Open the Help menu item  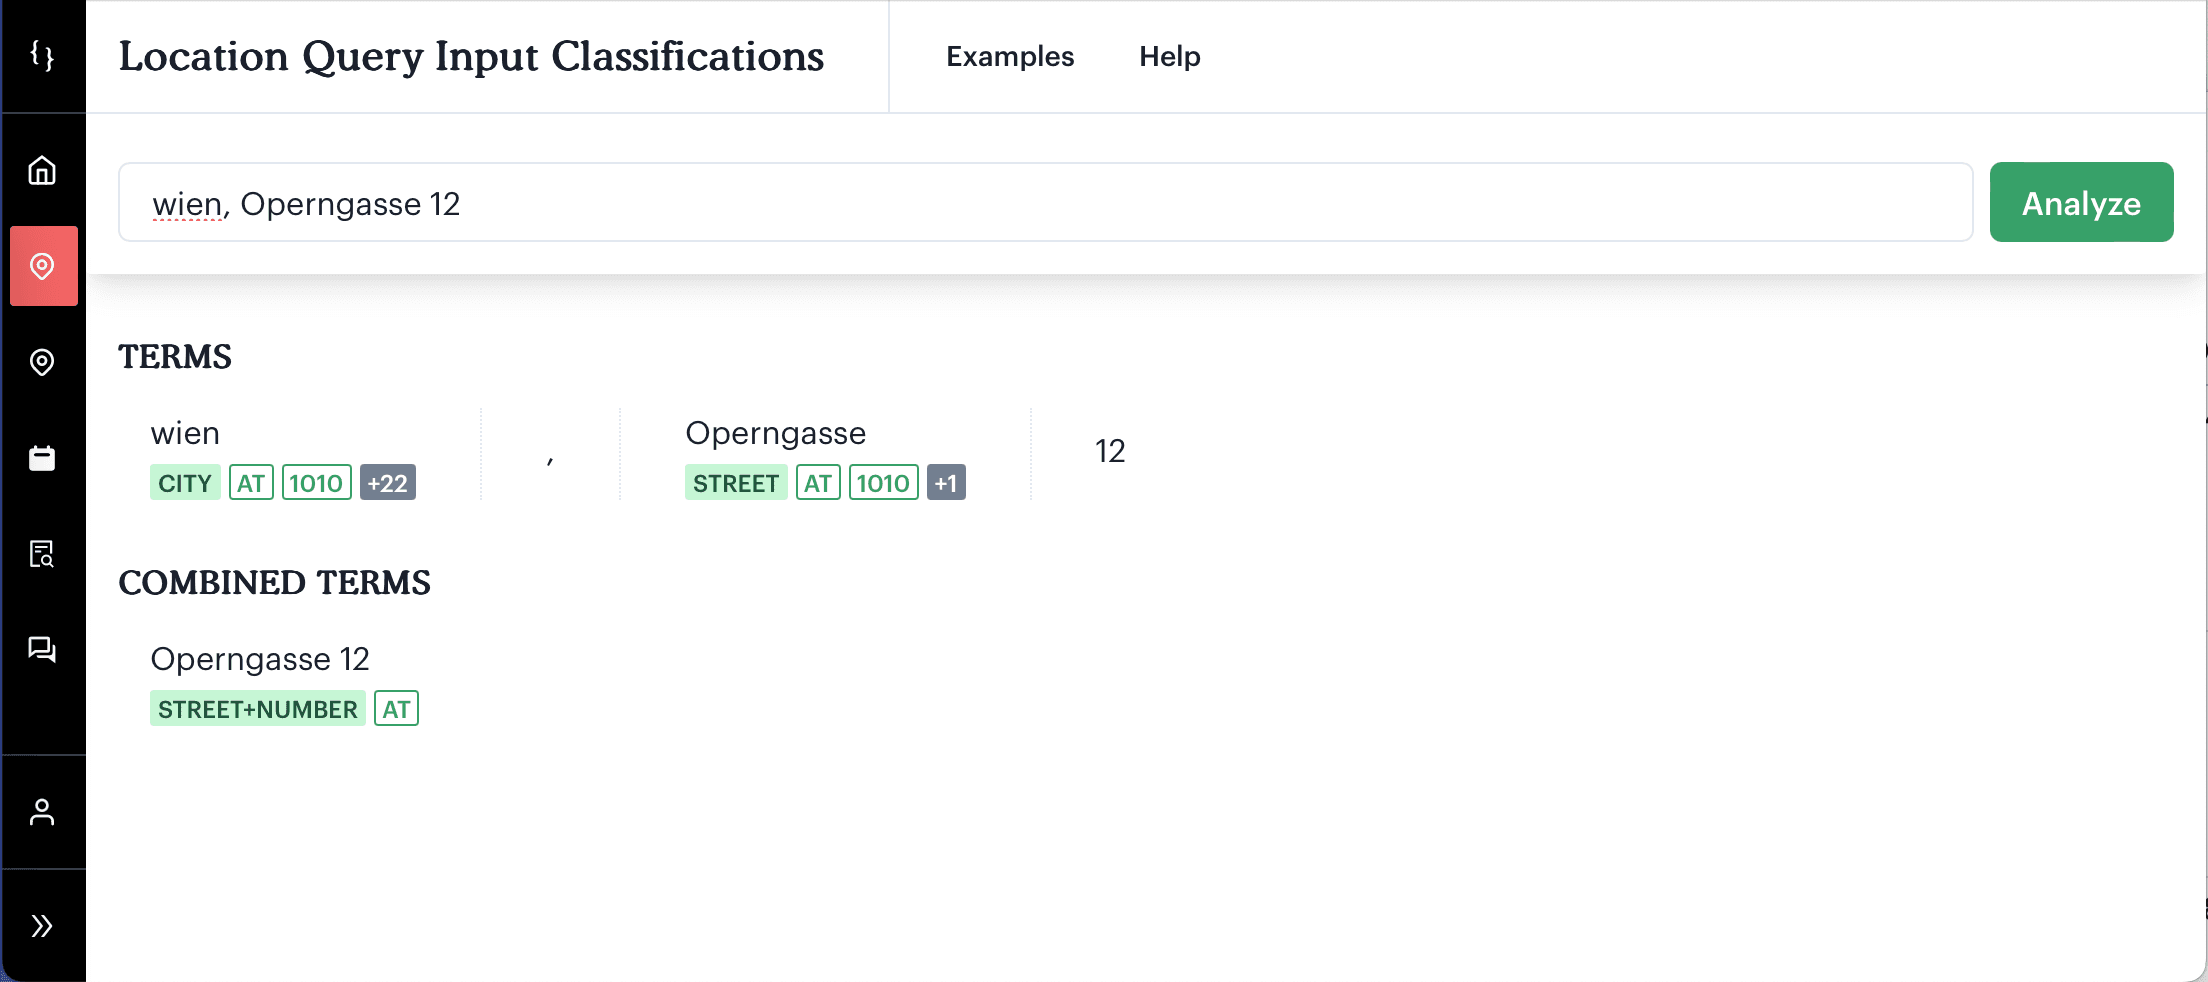1170,56
